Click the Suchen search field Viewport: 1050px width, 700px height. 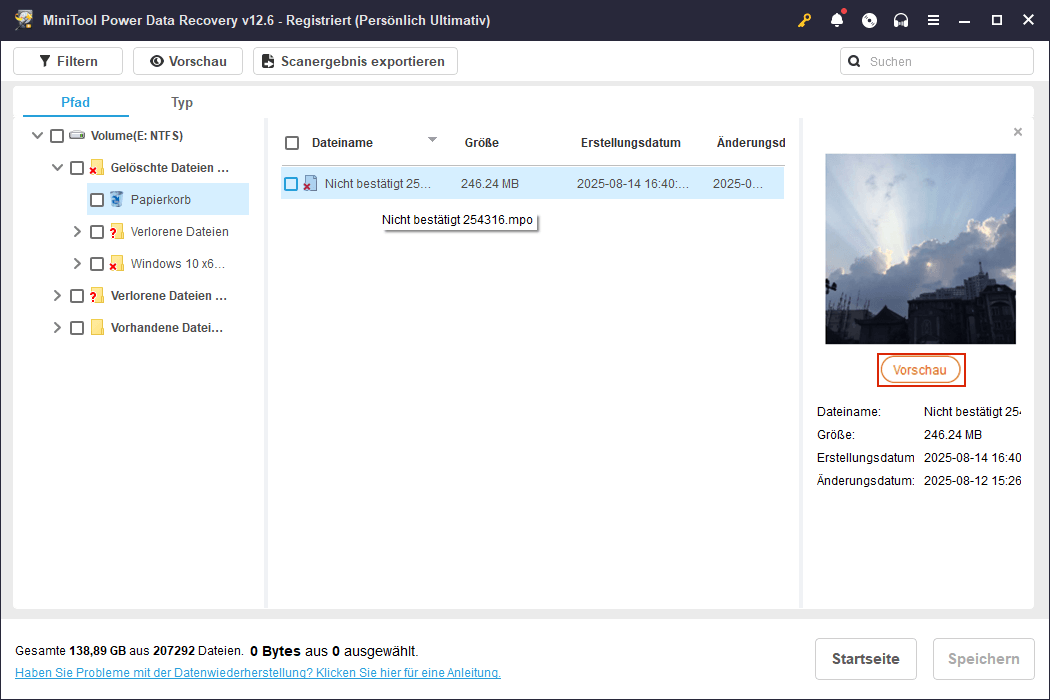tap(937, 61)
